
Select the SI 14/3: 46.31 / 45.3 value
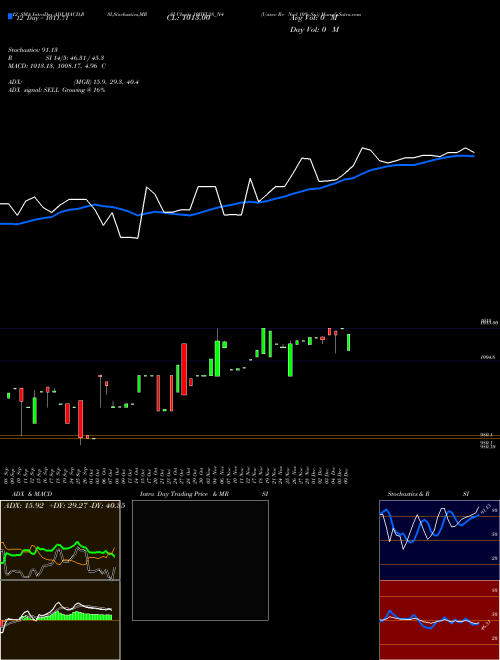click(75, 58)
